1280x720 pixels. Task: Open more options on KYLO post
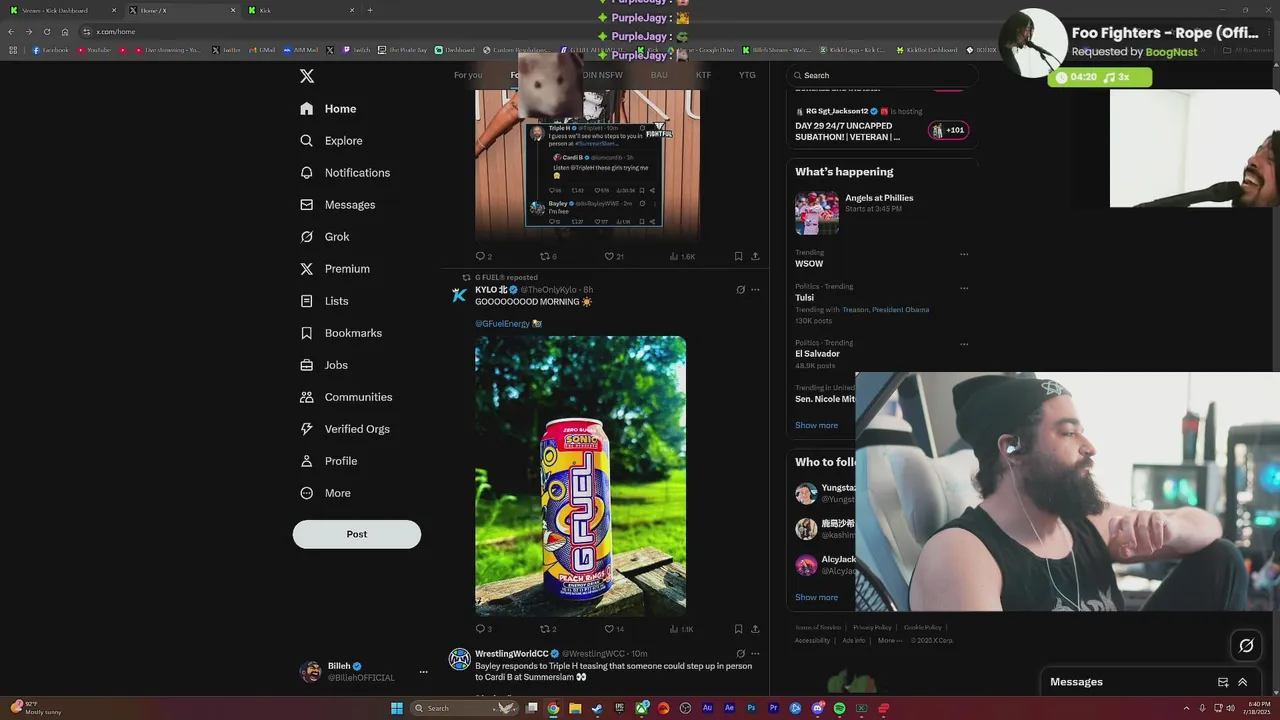[755, 290]
